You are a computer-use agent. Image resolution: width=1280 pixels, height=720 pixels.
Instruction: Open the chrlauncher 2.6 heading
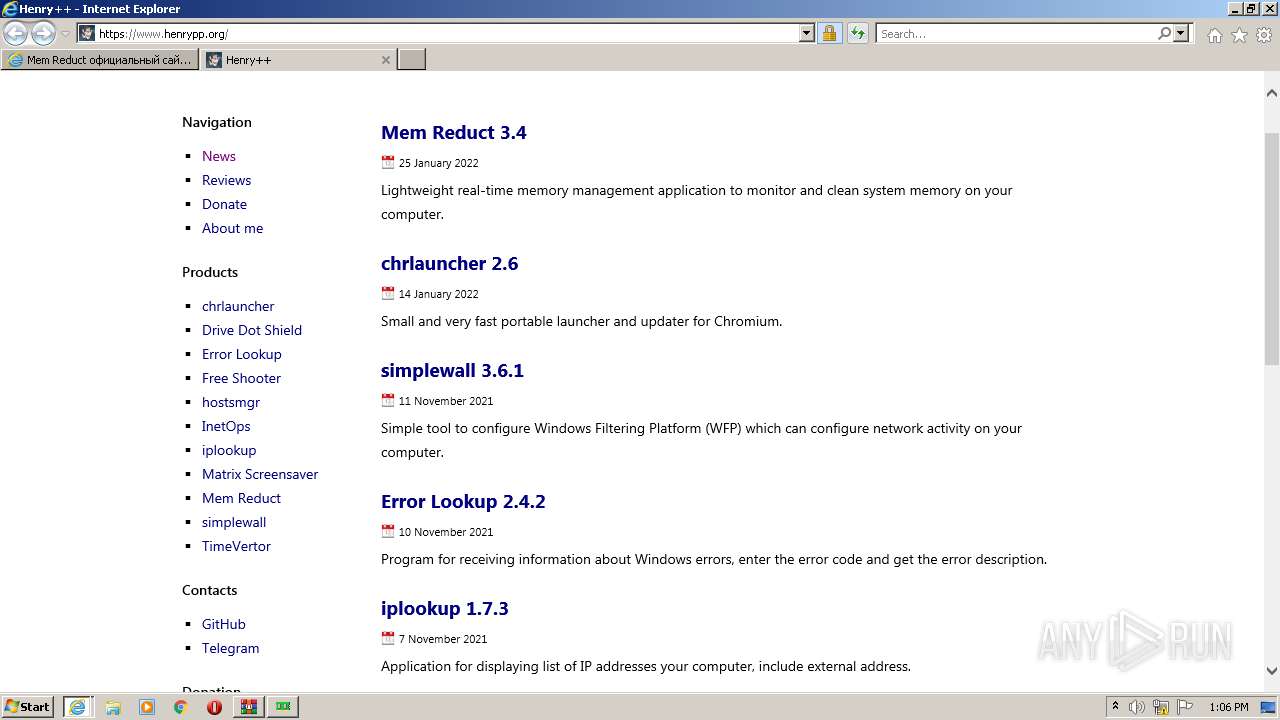pos(449,263)
